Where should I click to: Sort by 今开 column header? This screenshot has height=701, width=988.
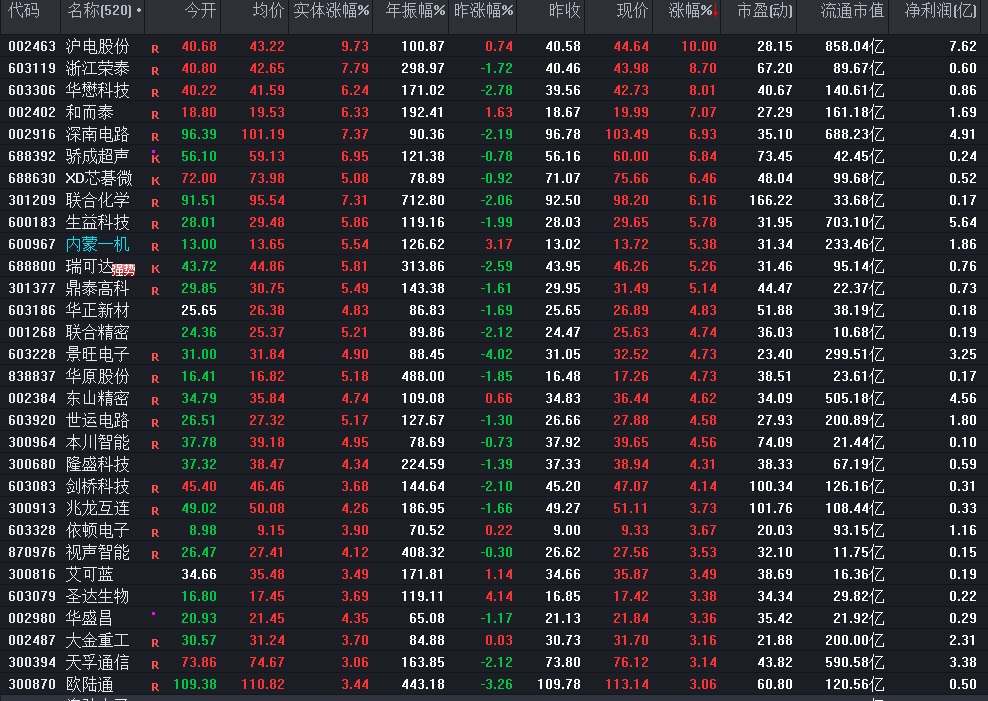pos(200,11)
